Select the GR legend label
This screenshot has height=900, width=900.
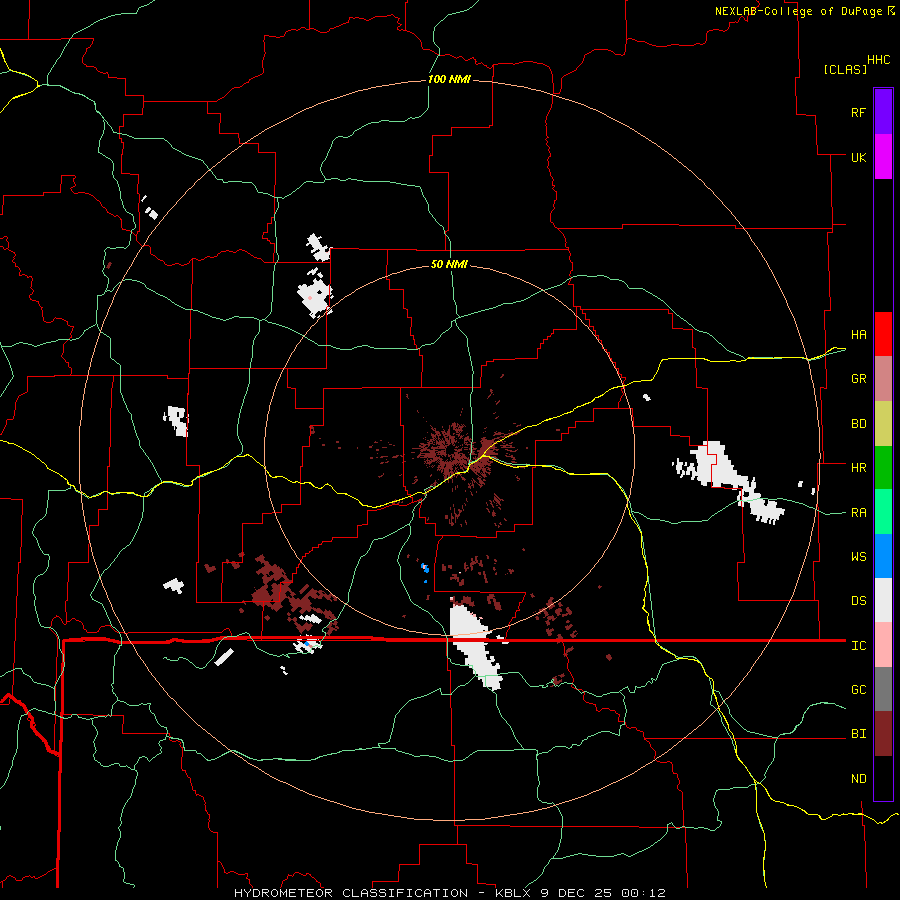tap(858, 378)
